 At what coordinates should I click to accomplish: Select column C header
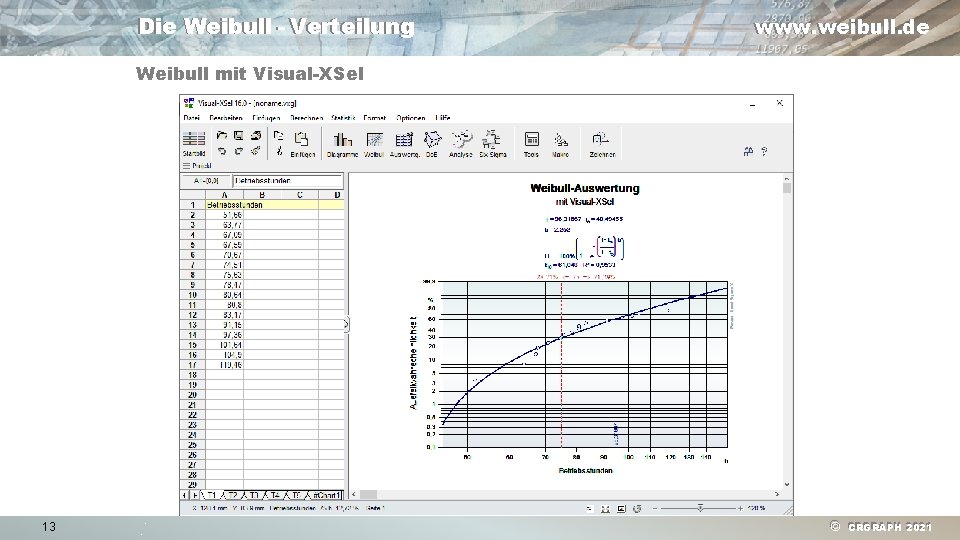(x=299, y=195)
